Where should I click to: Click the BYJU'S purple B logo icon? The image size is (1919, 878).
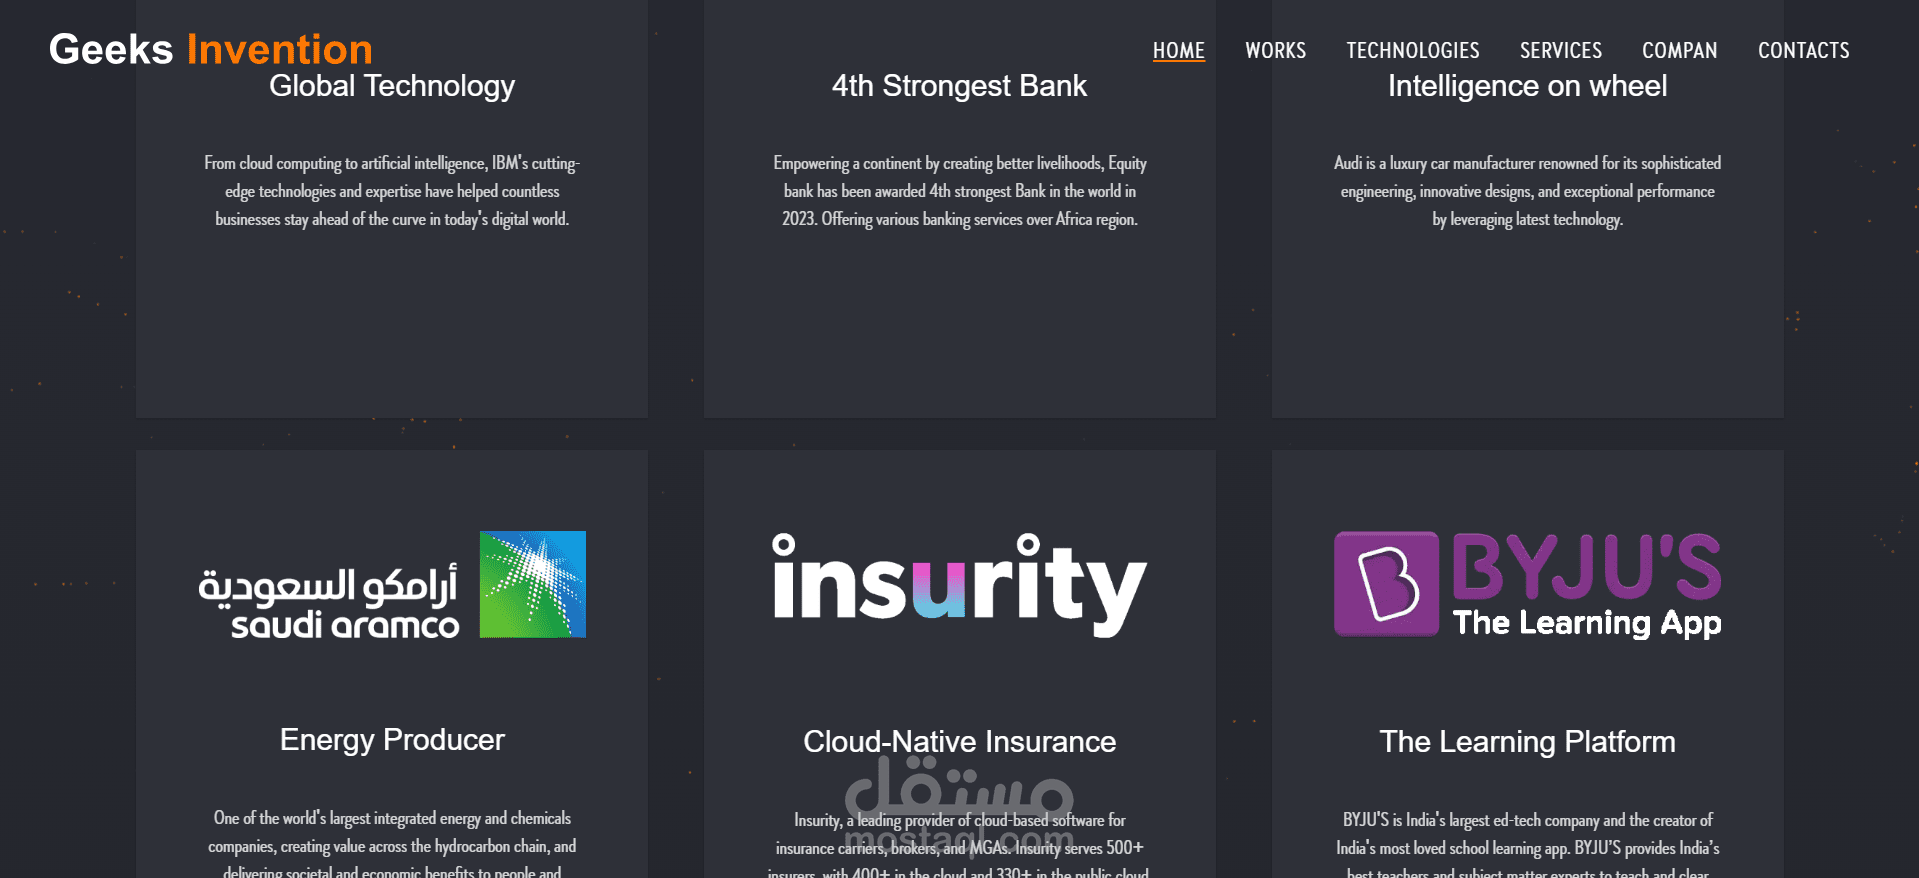pyautogui.click(x=1386, y=584)
